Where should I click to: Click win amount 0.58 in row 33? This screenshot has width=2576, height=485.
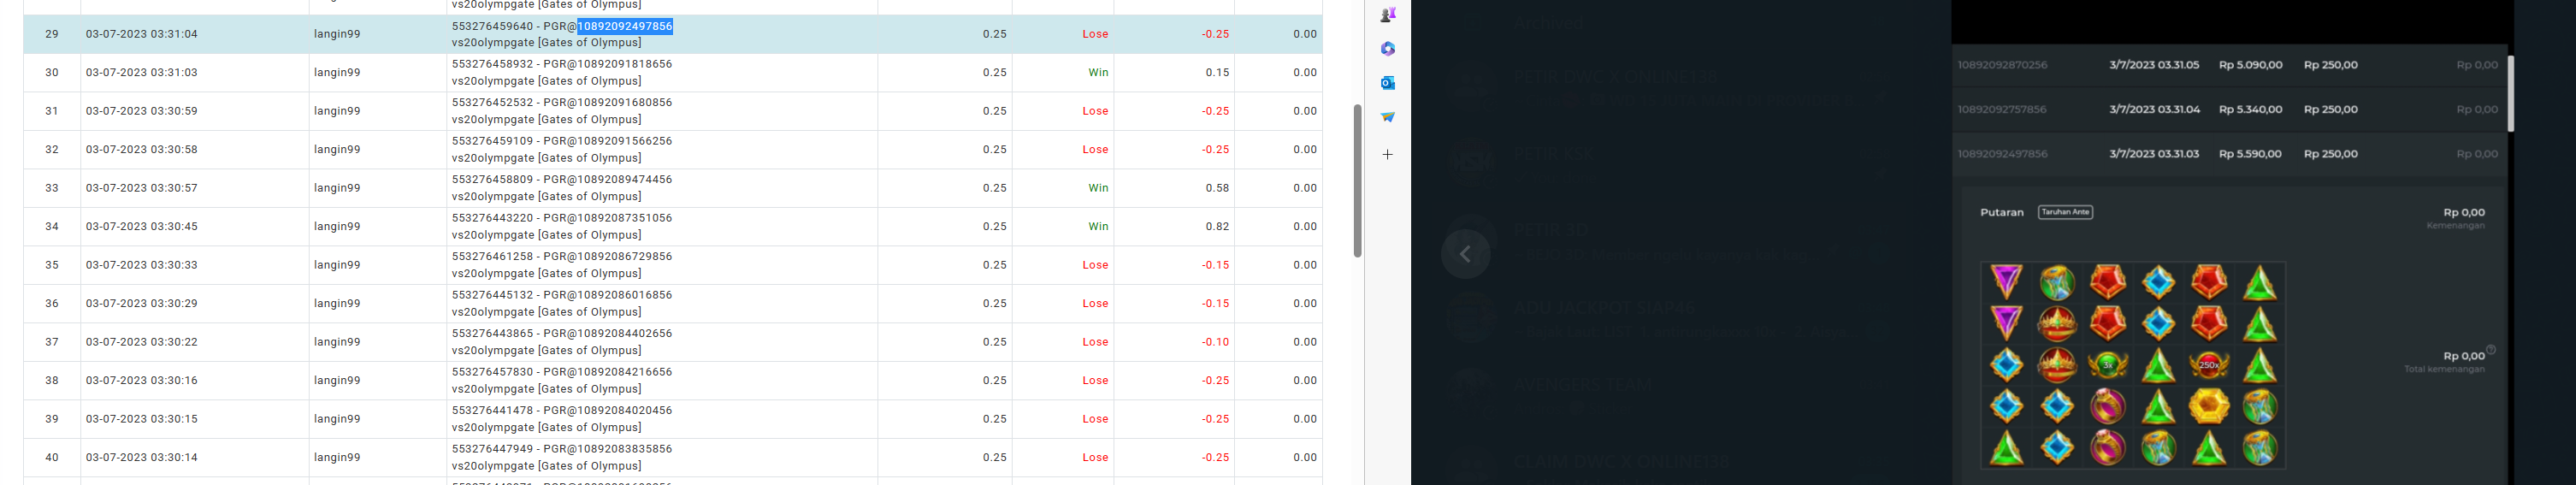click(1217, 188)
